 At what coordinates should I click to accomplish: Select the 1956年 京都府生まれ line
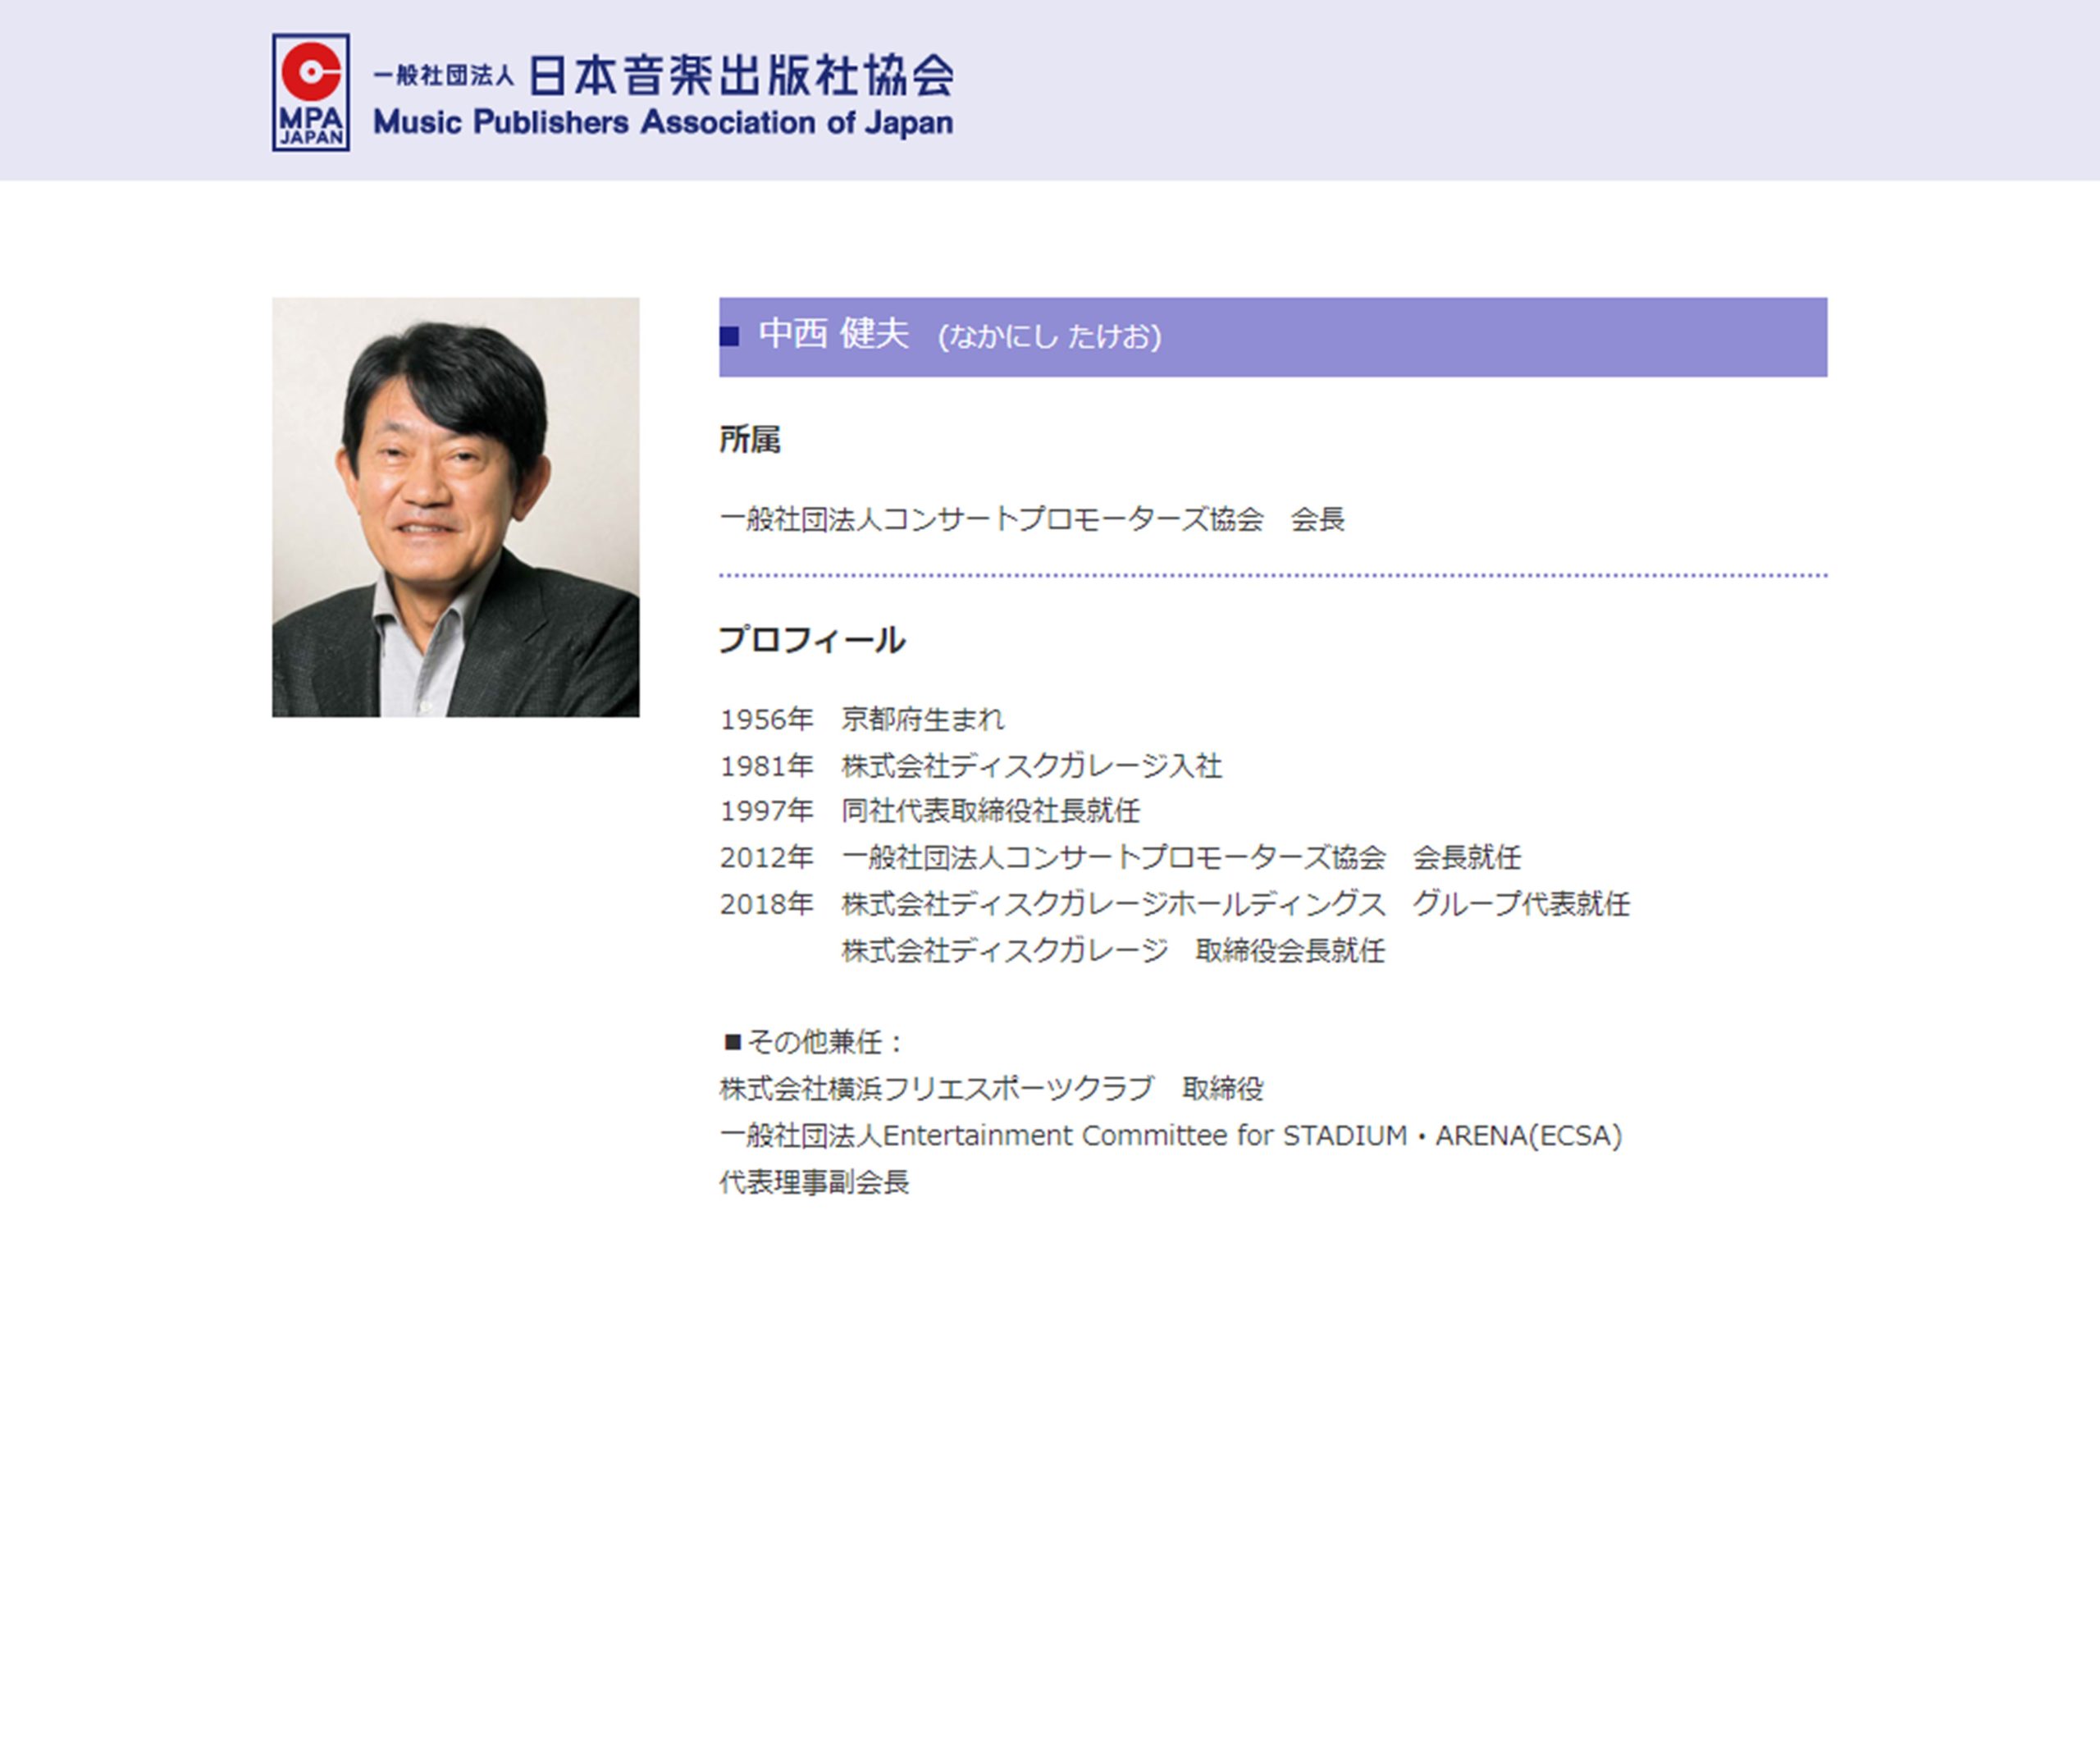coord(862,719)
